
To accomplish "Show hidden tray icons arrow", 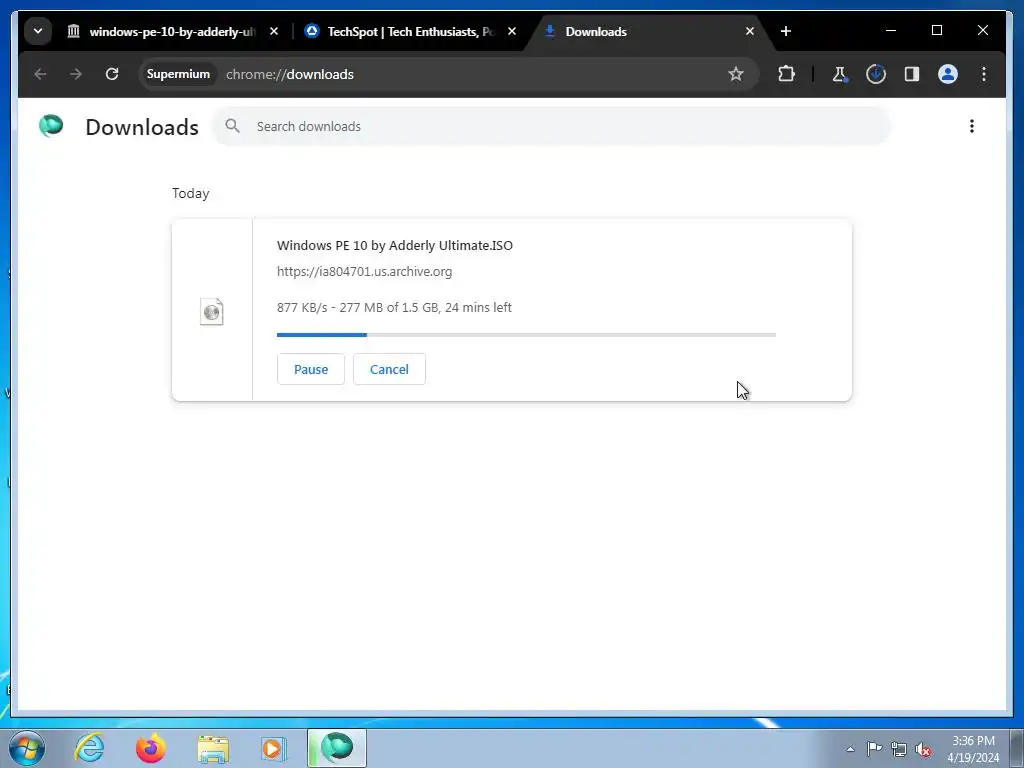I will click(850, 750).
